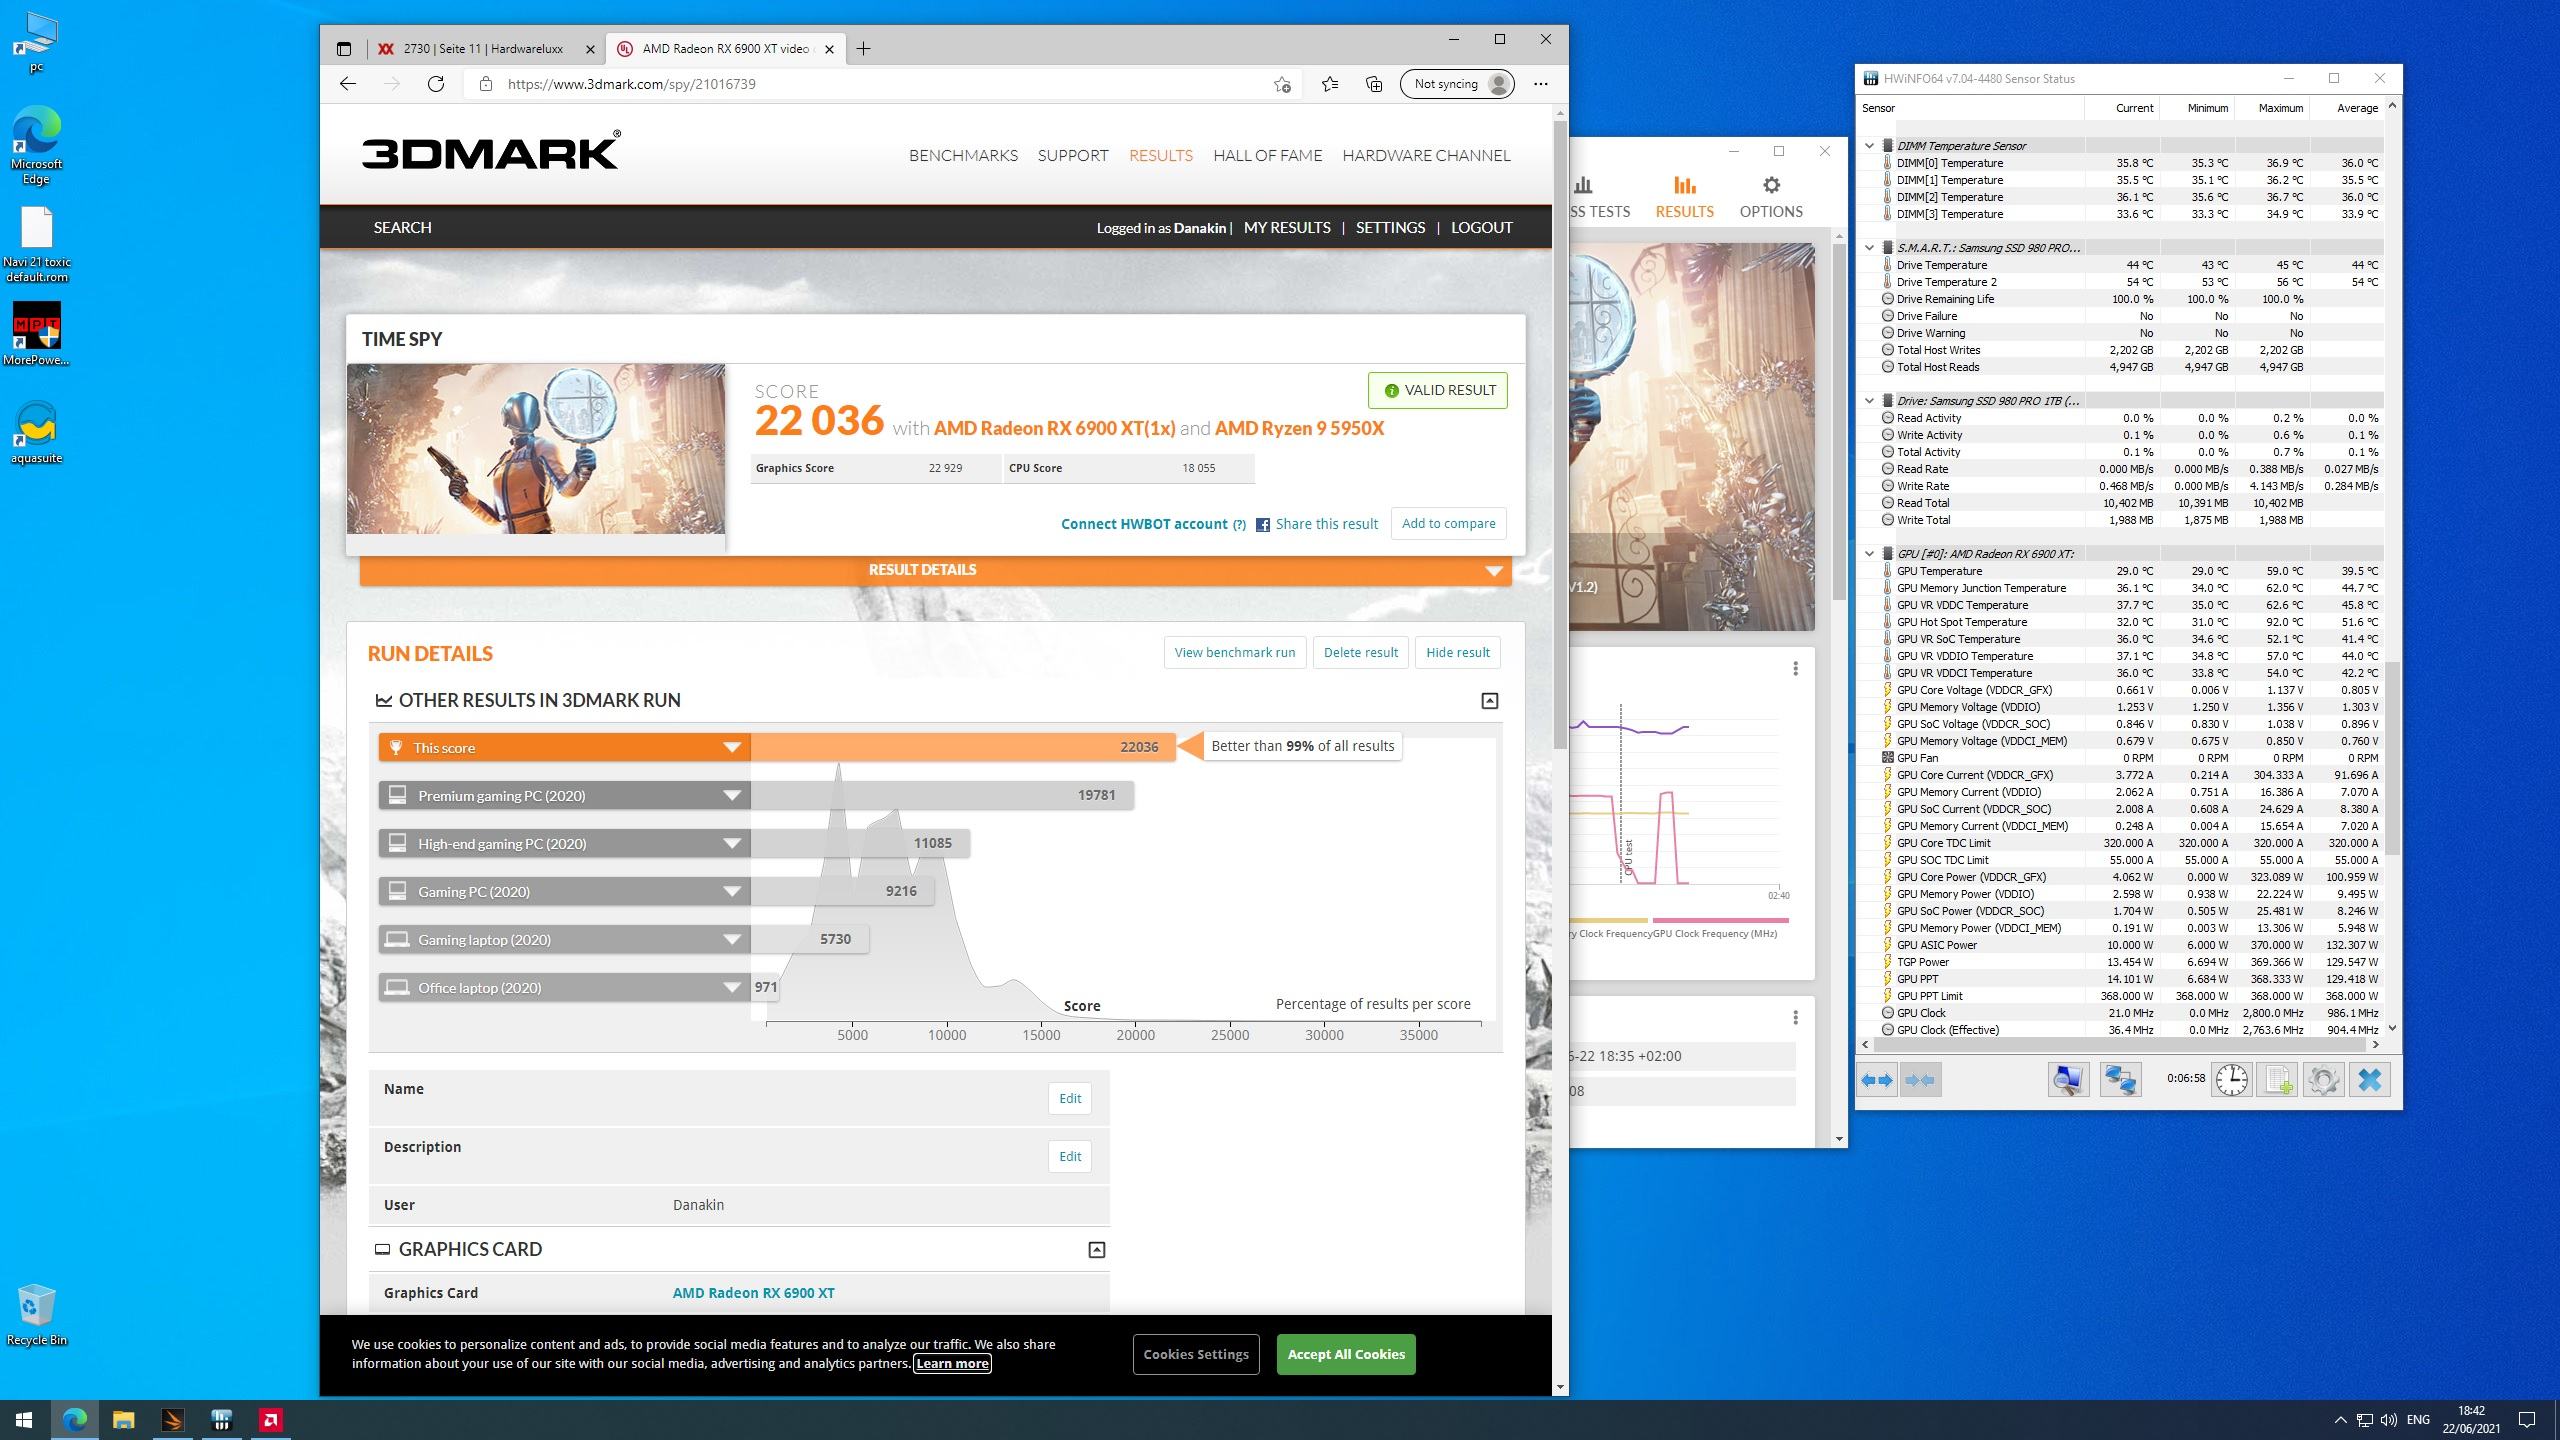Collapse S.M.A.R.T. Samsung SSD group
The height and width of the screenshot is (1440, 2560).
pyautogui.click(x=1869, y=248)
